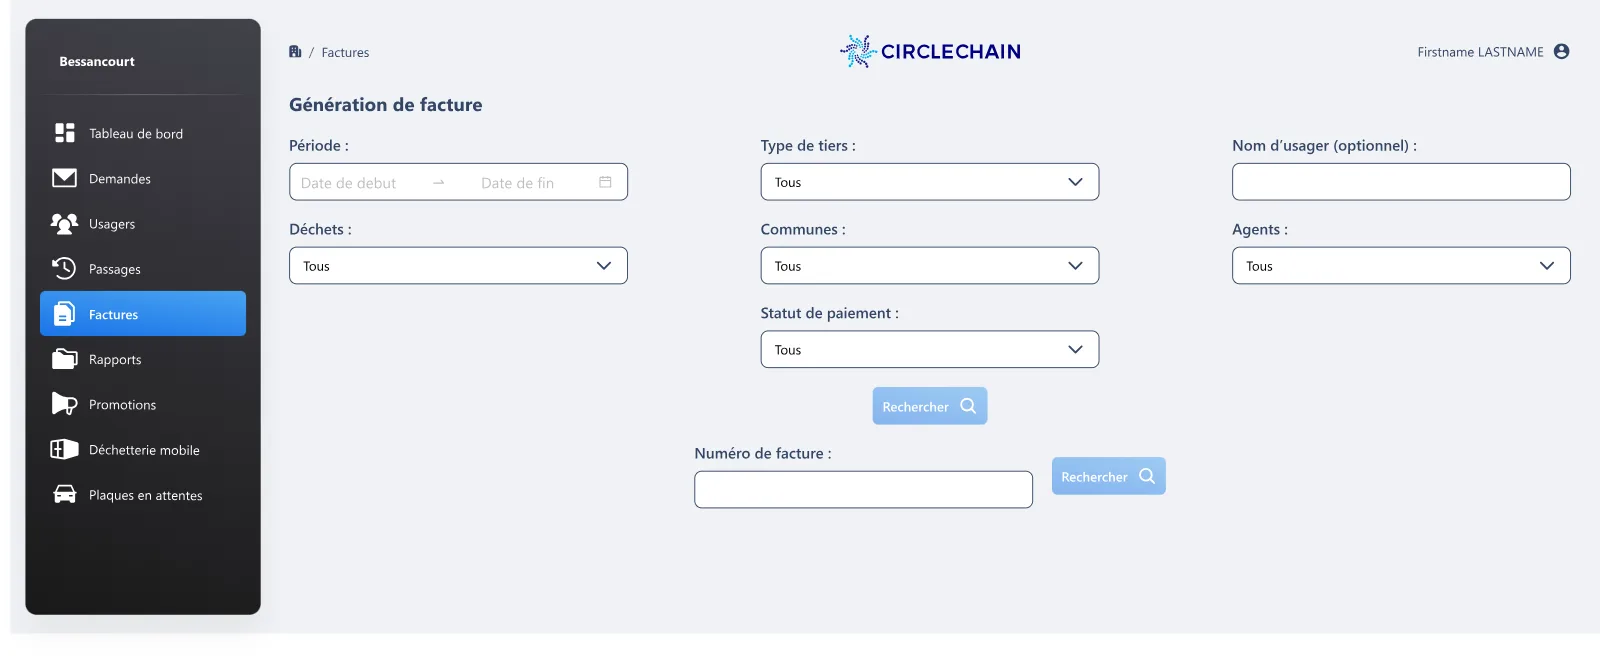Open the calendar icon in Période field
1600x659 pixels.
click(x=605, y=182)
